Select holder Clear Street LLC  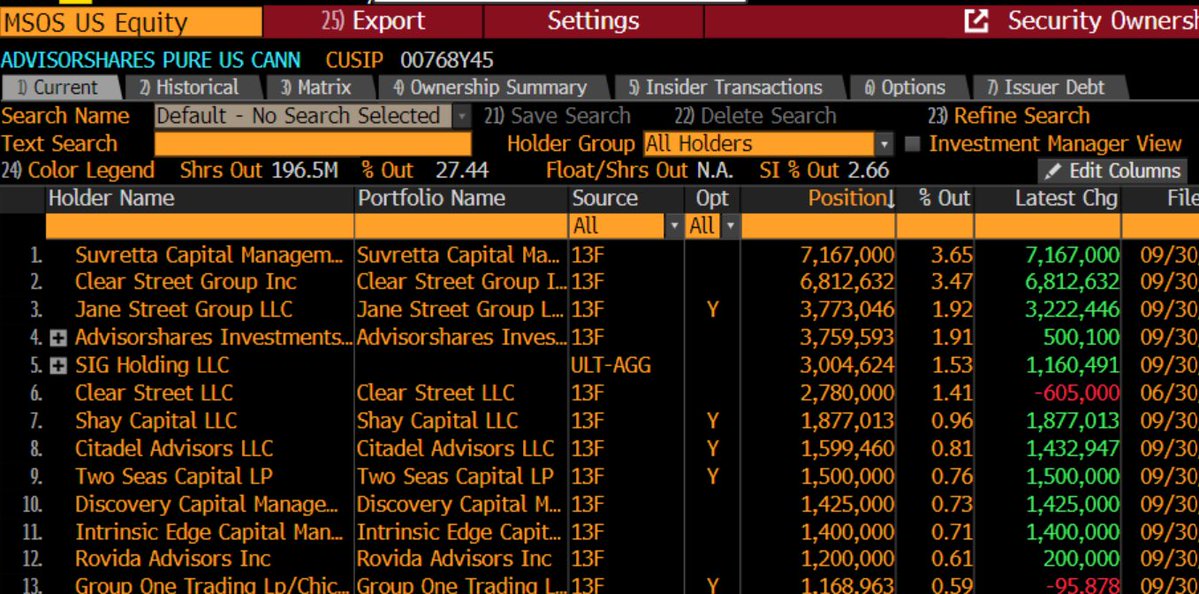tap(154, 394)
